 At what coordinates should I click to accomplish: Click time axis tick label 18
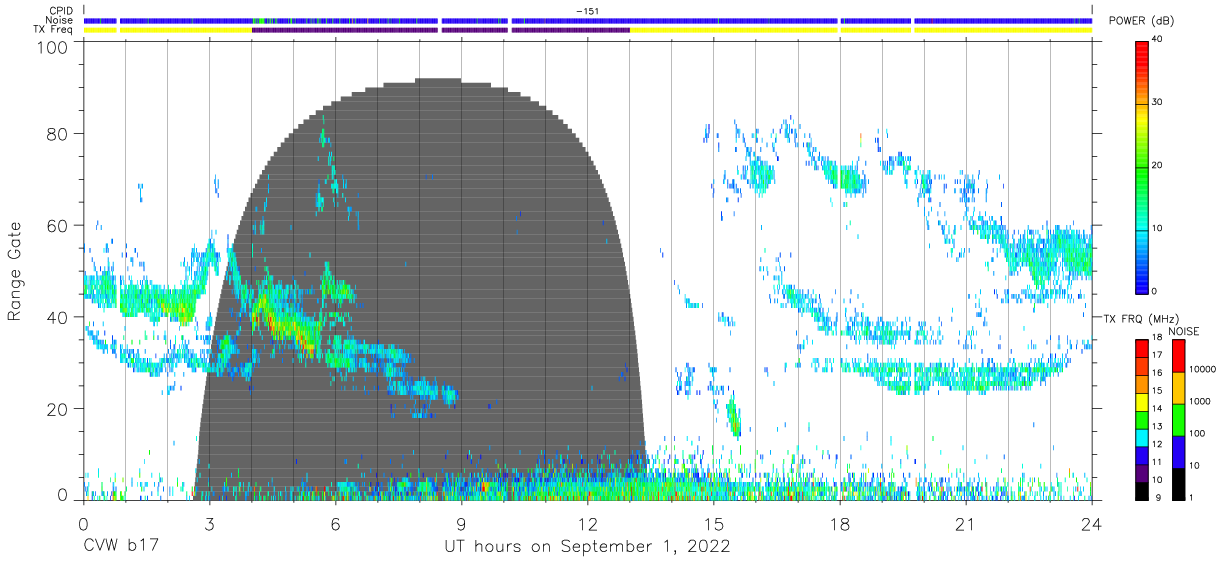pos(839,524)
